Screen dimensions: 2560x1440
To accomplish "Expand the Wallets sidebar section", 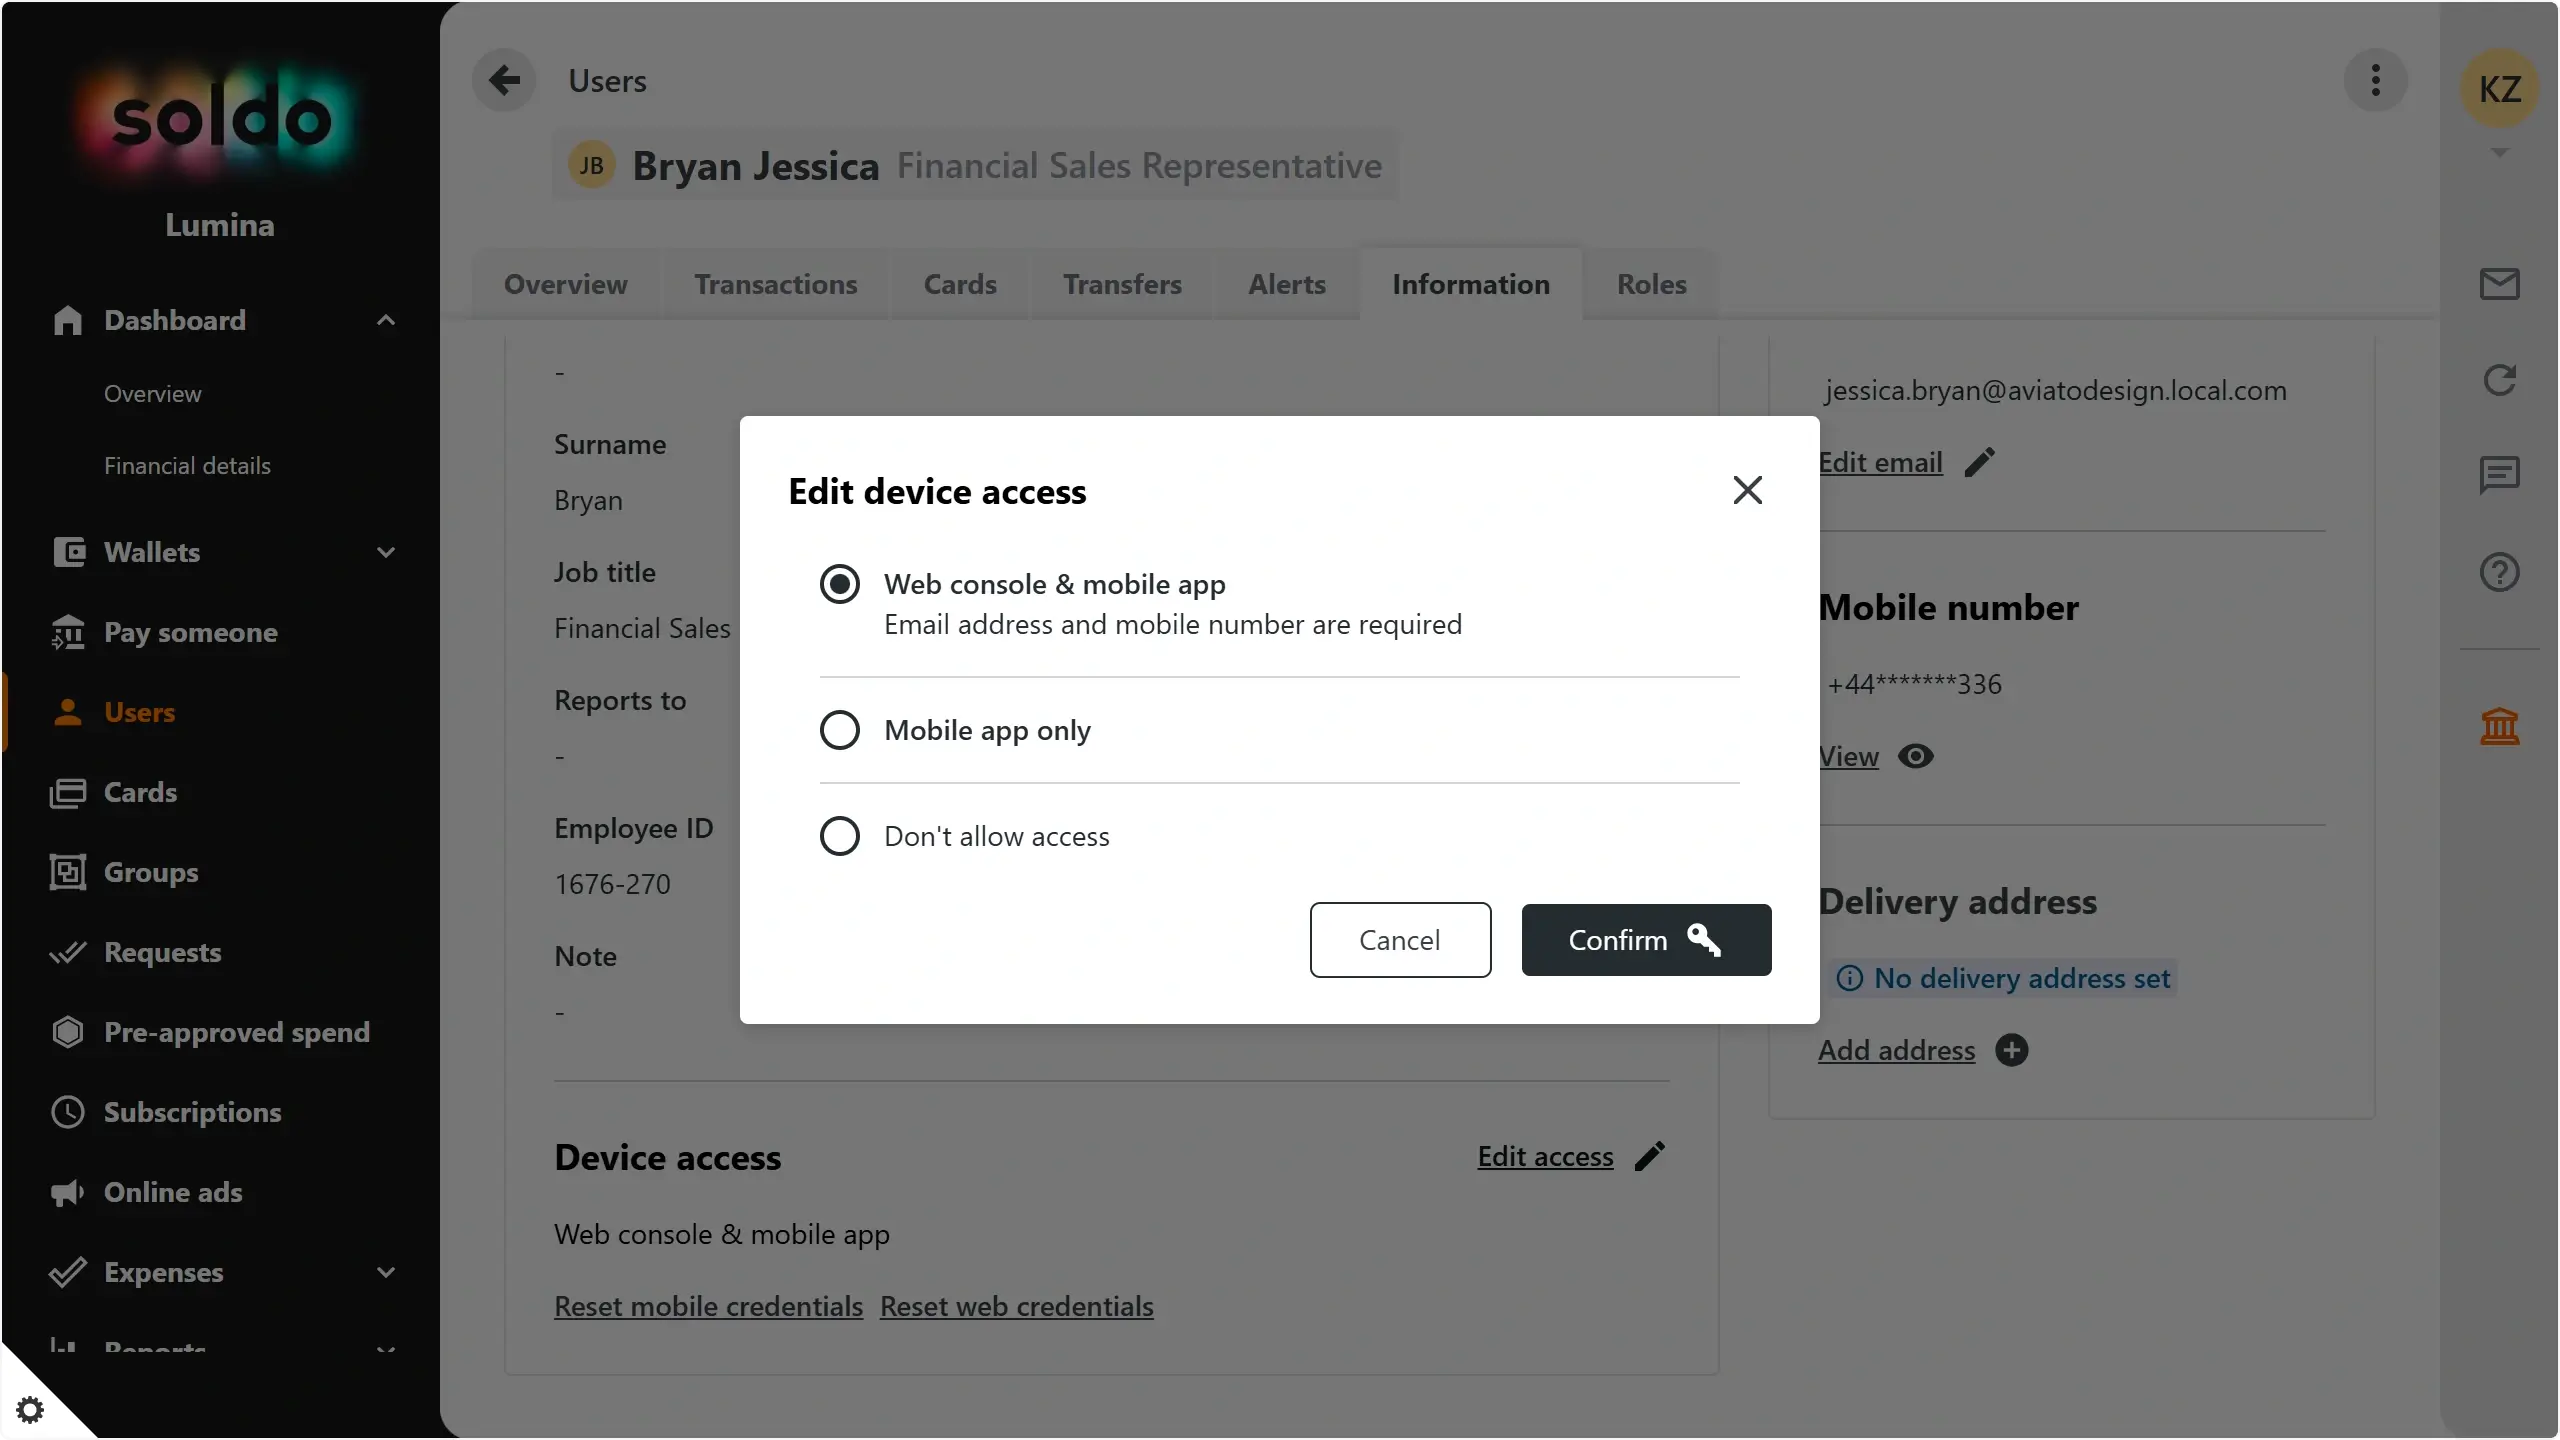I will [386, 552].
